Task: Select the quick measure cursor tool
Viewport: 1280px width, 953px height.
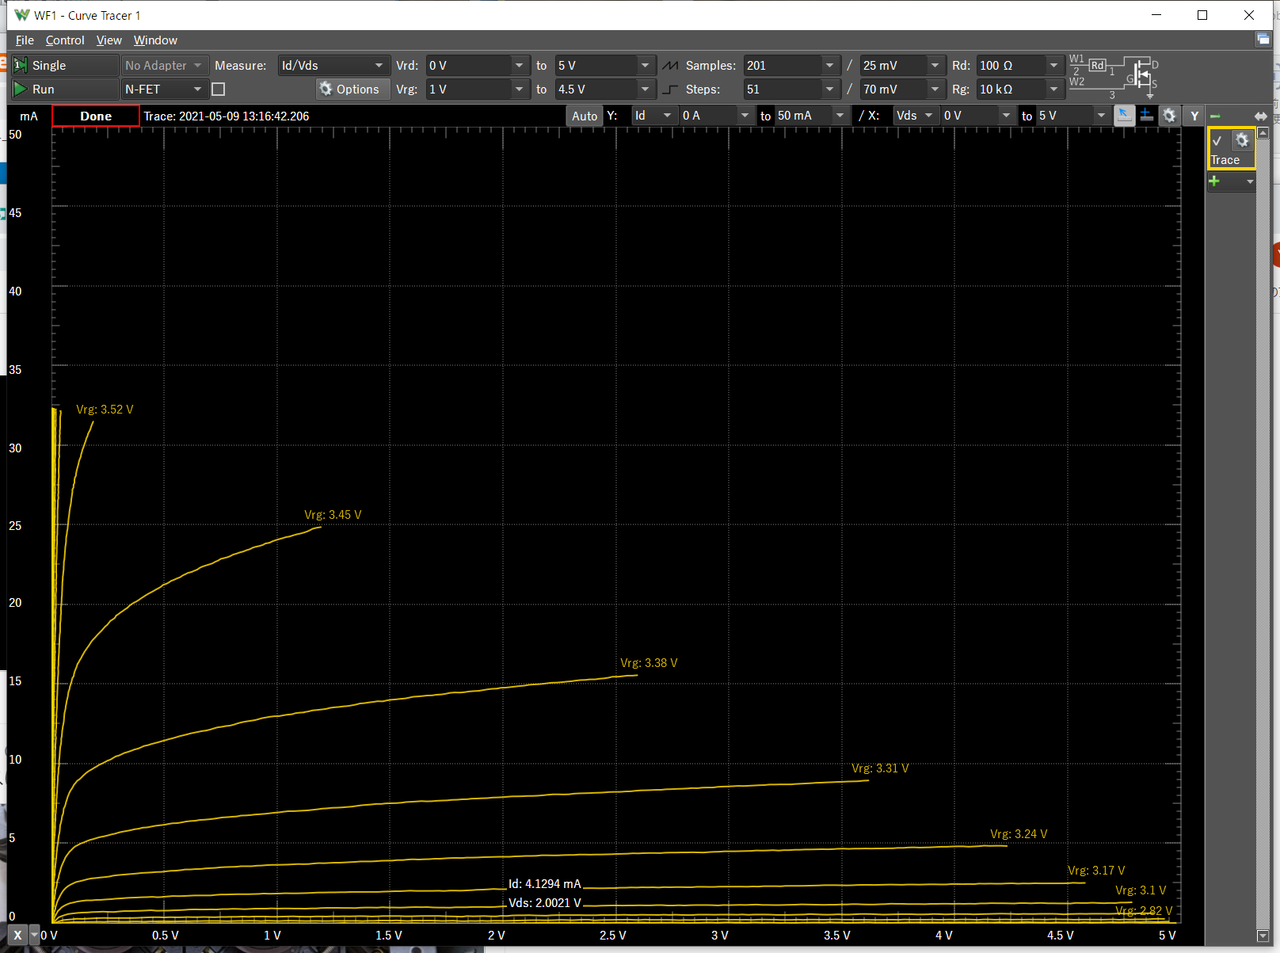Action: click(1124, 116)
